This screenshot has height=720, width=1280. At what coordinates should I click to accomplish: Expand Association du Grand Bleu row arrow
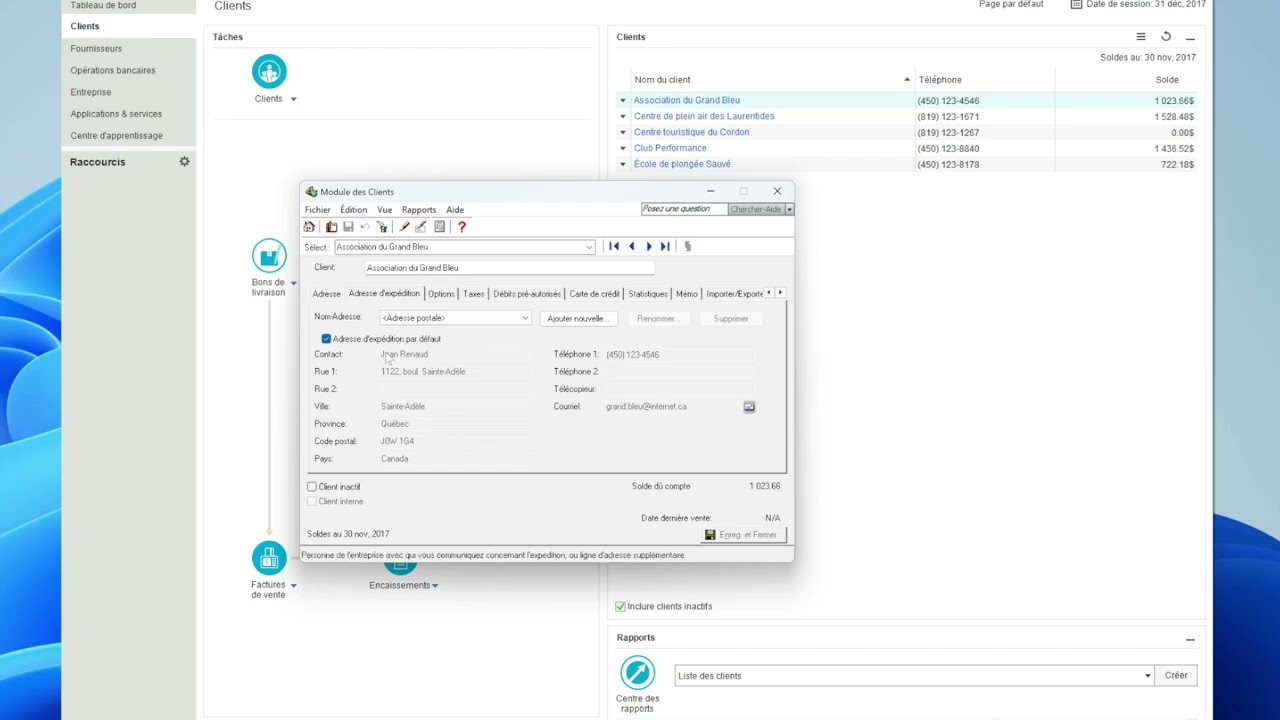pos(622,101)
